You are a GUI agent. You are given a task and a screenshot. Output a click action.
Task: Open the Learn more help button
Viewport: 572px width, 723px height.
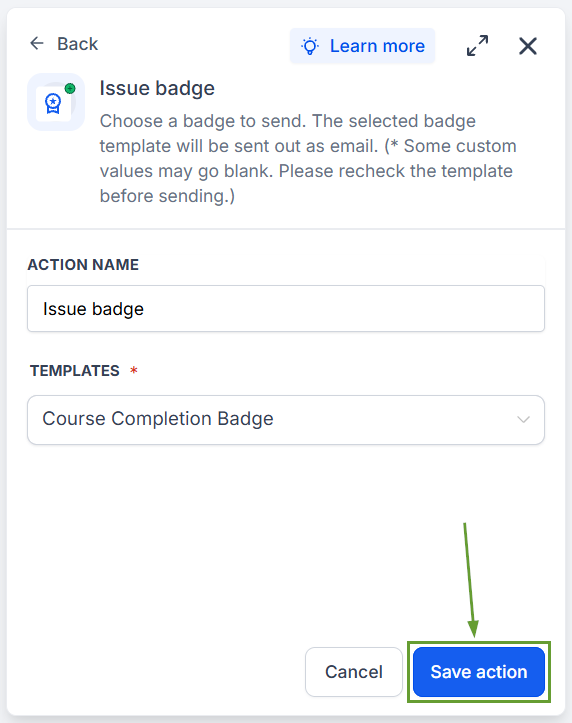362,46
